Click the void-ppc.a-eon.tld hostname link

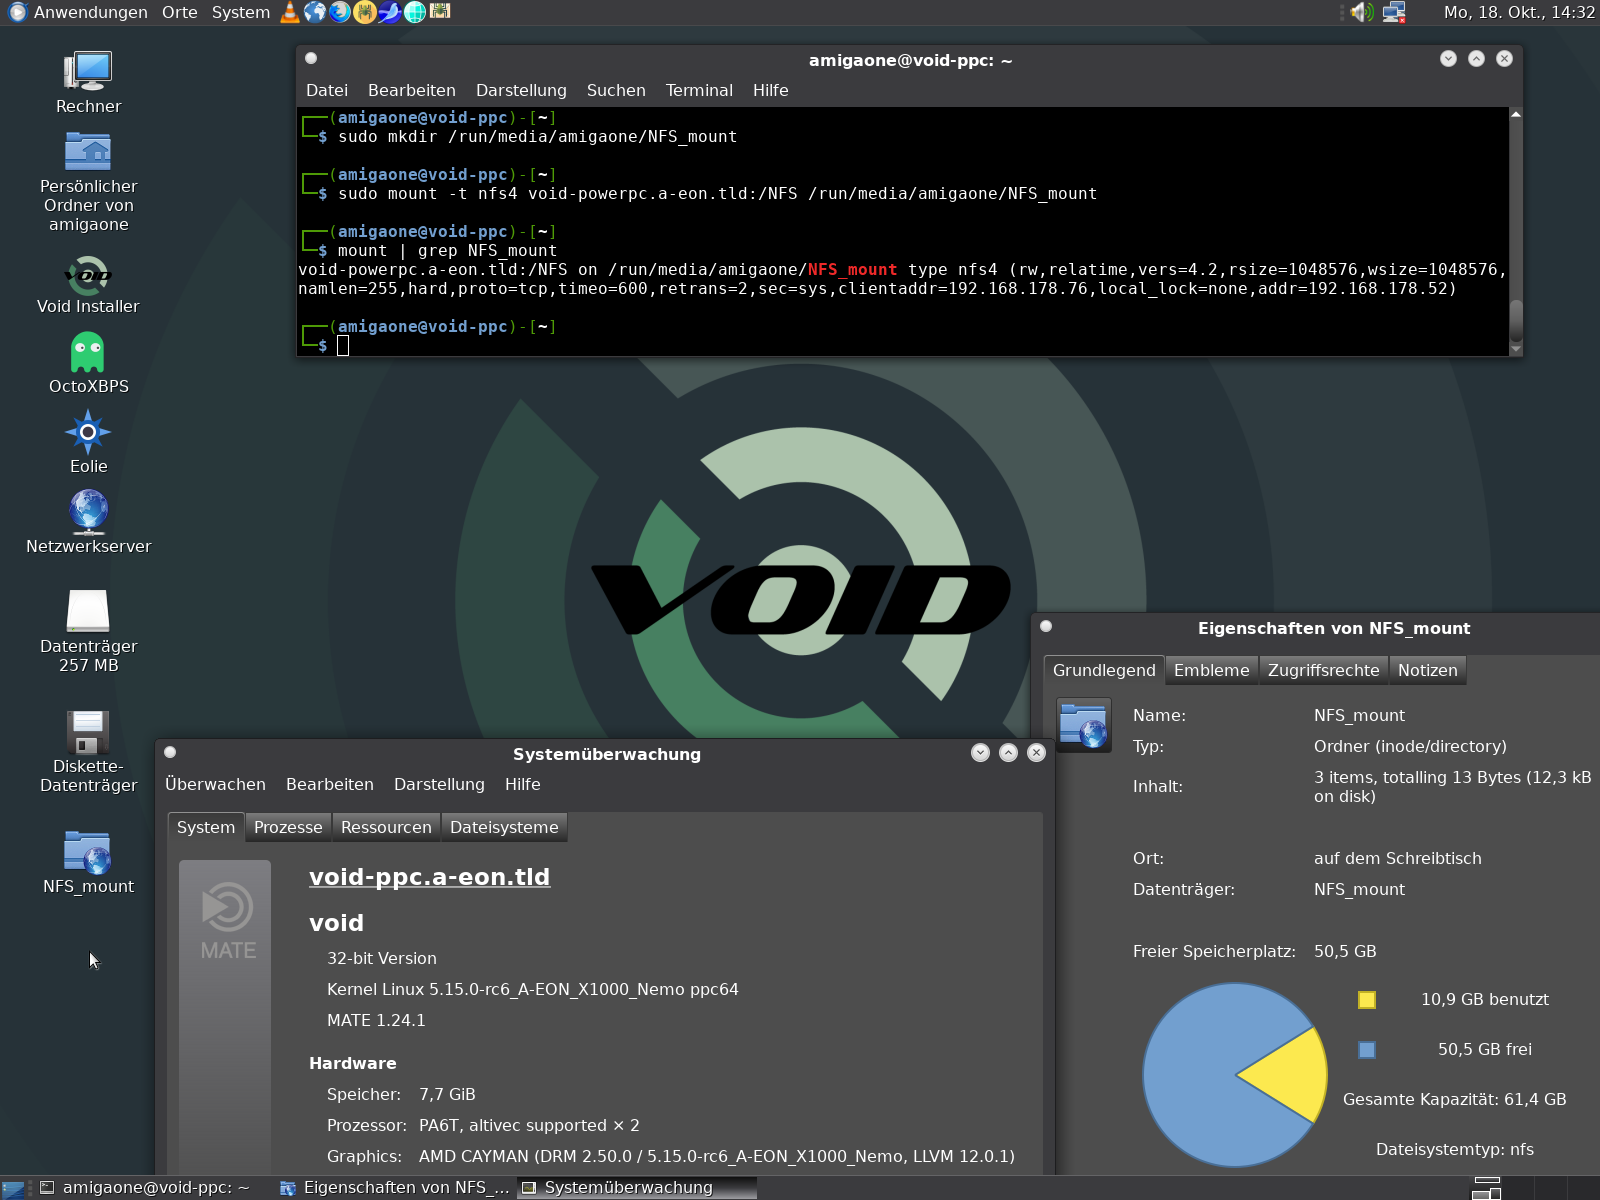pos(429,877)
